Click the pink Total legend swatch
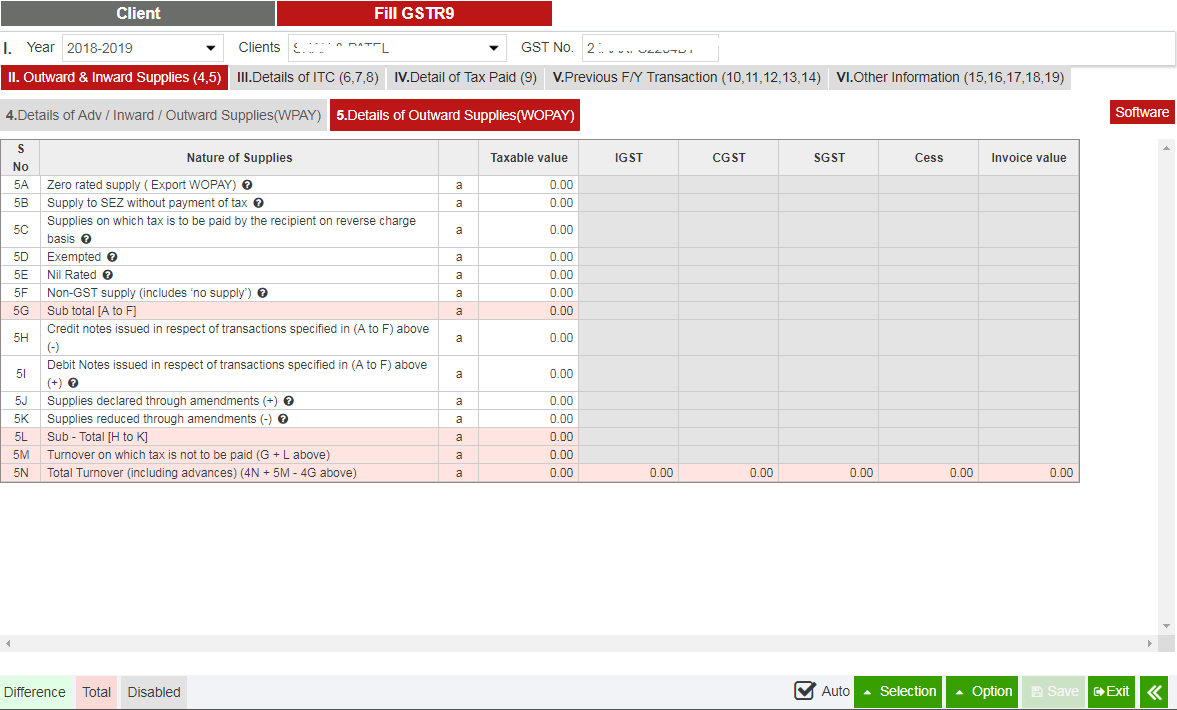Screen dimensions: 1177x710 pyautogui.click(x=97, y=692)
